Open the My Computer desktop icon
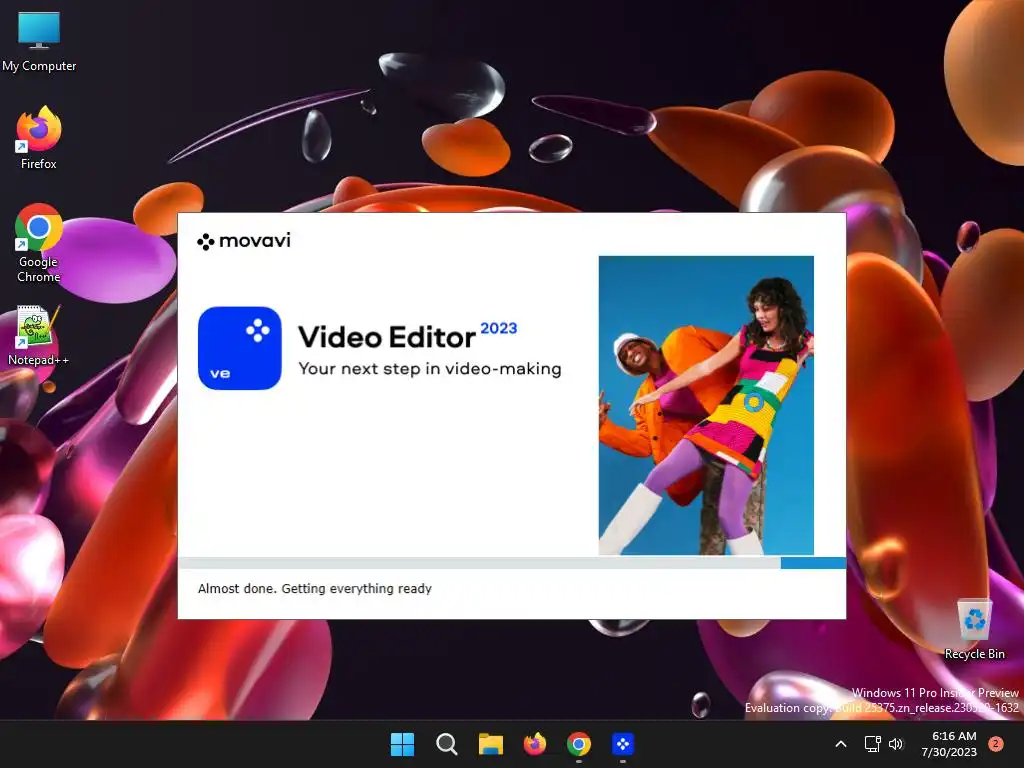This screenshot has height=768, width=1024. (x=39, y=42)
